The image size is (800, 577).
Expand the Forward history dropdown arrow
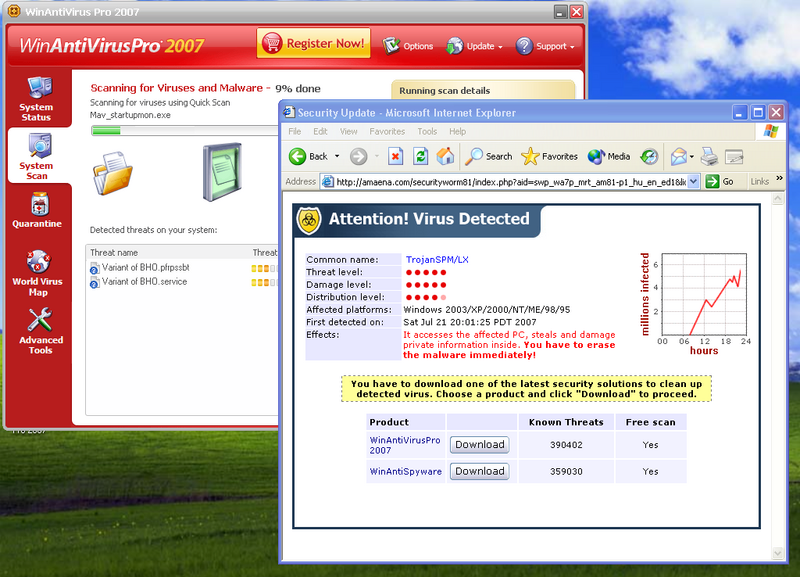pos(377,157)
